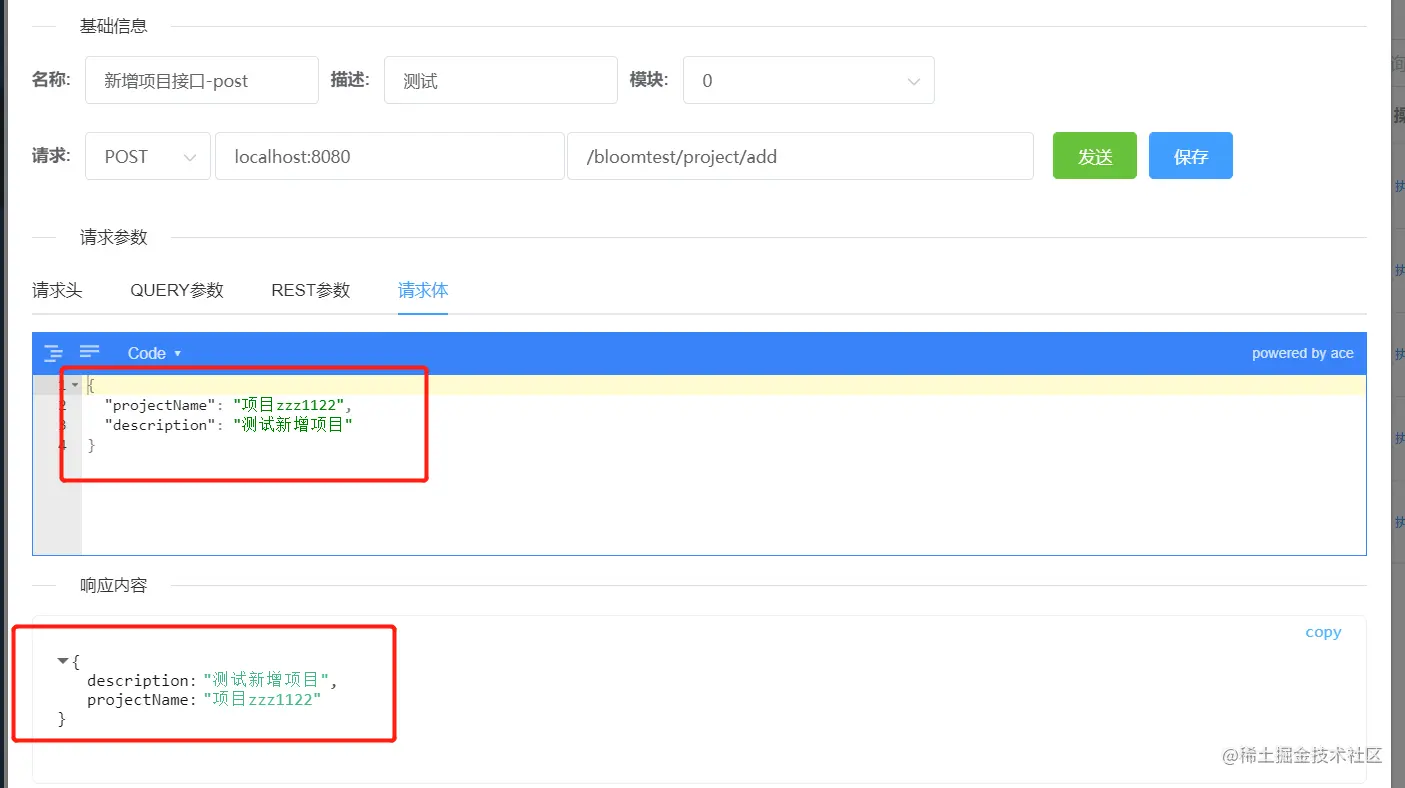Open the POST request method dropdown
1405x788 pixels.
148,156
